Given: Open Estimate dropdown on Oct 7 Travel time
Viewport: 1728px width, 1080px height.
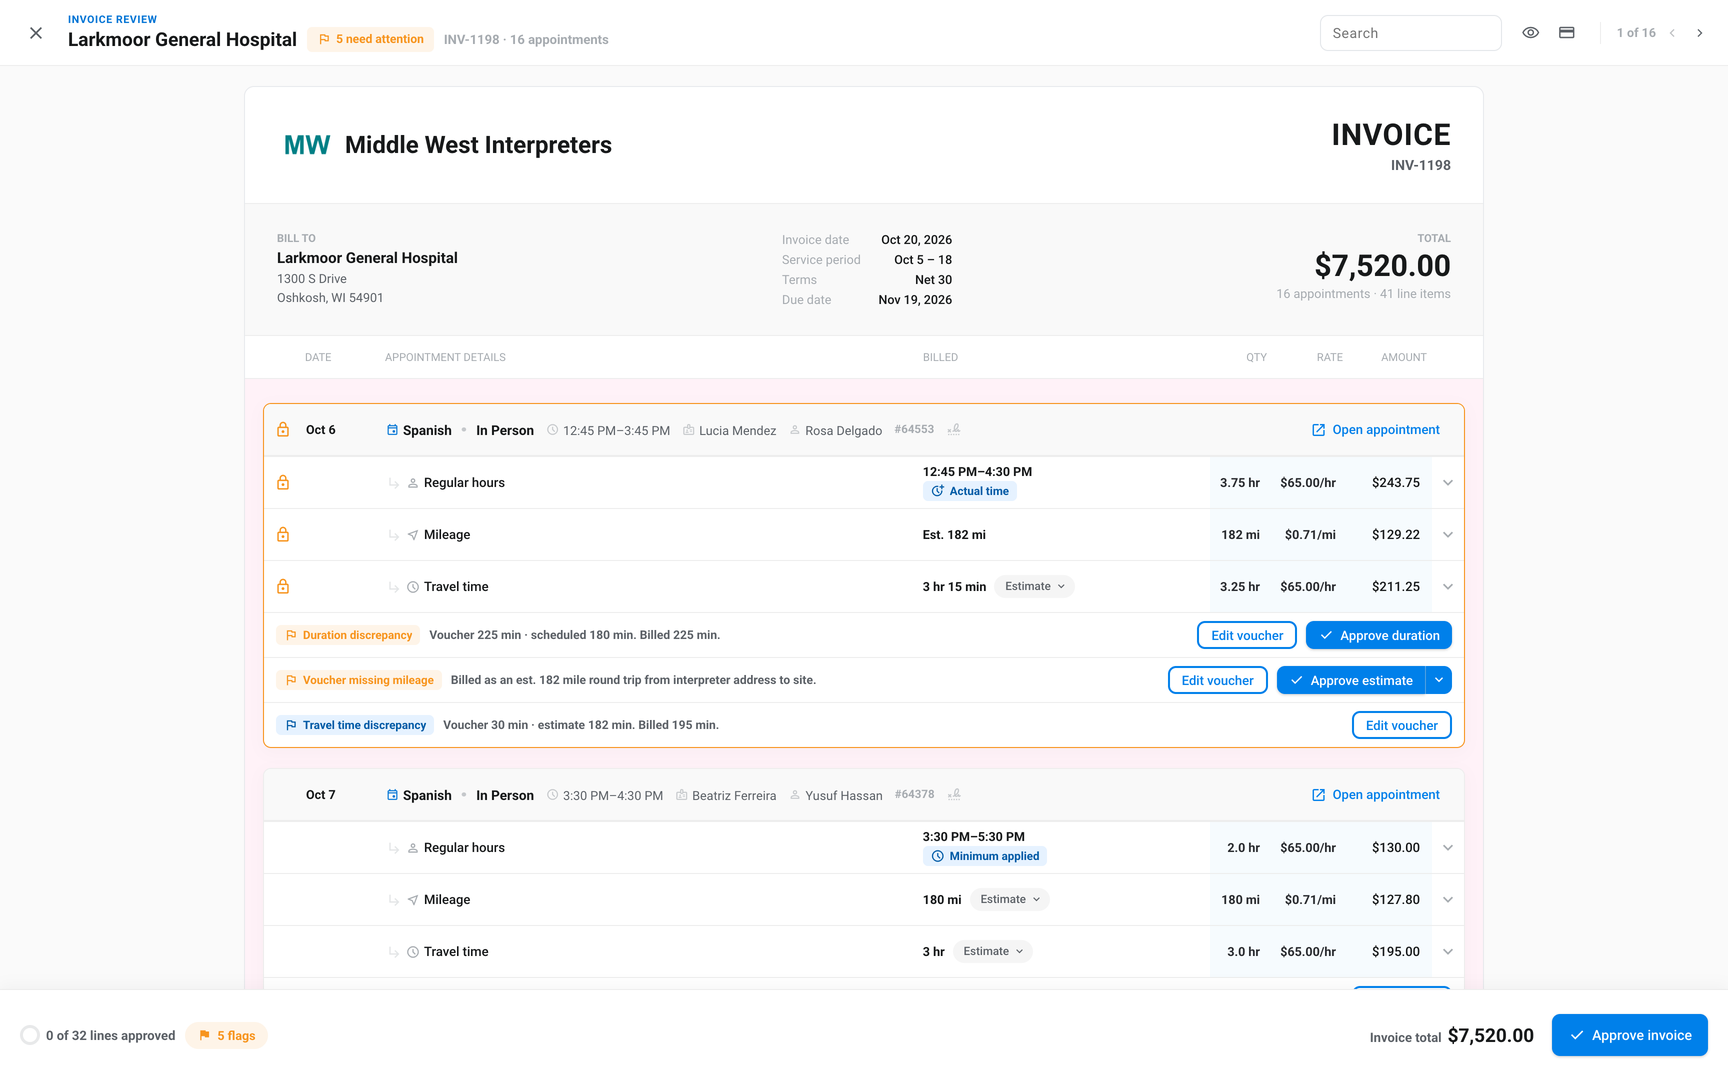Looking at the screenshot, I should [x=993, y=952].
